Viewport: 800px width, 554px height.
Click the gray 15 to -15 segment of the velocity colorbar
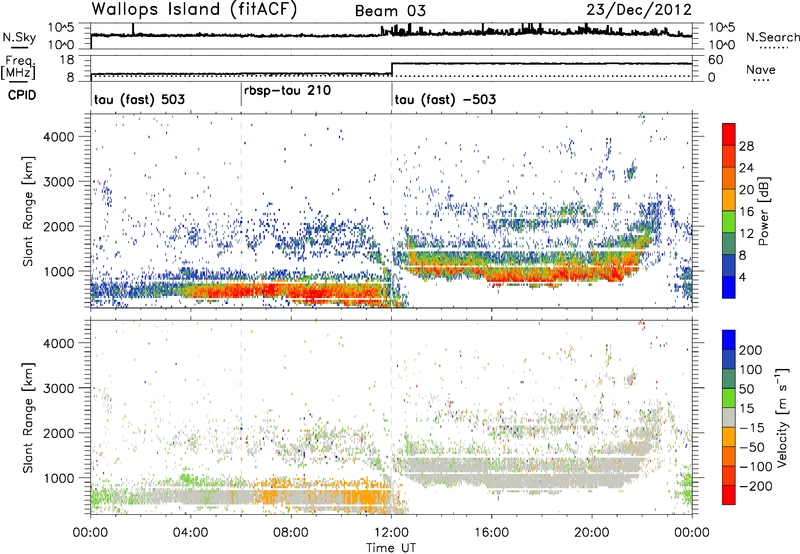click(729, 417)
